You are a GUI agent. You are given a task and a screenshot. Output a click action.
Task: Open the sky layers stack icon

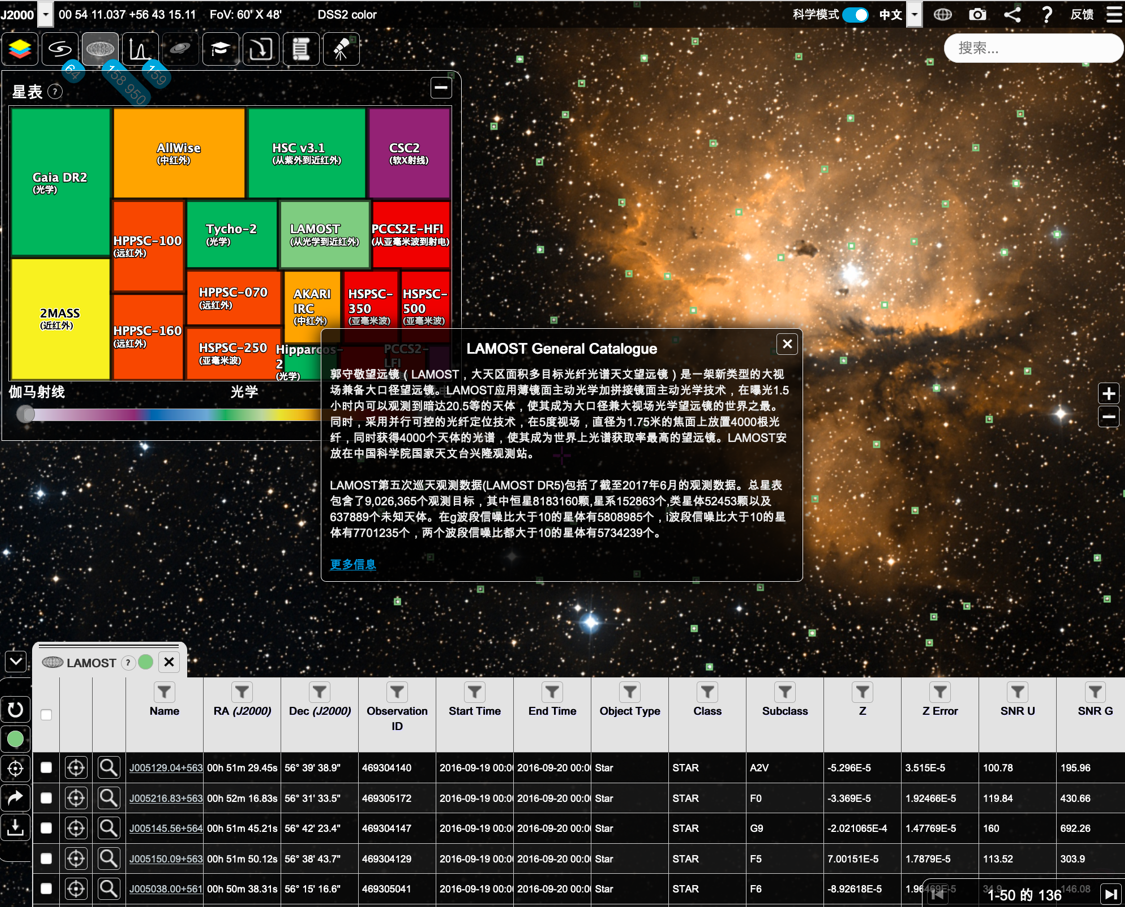click(21, 49)
